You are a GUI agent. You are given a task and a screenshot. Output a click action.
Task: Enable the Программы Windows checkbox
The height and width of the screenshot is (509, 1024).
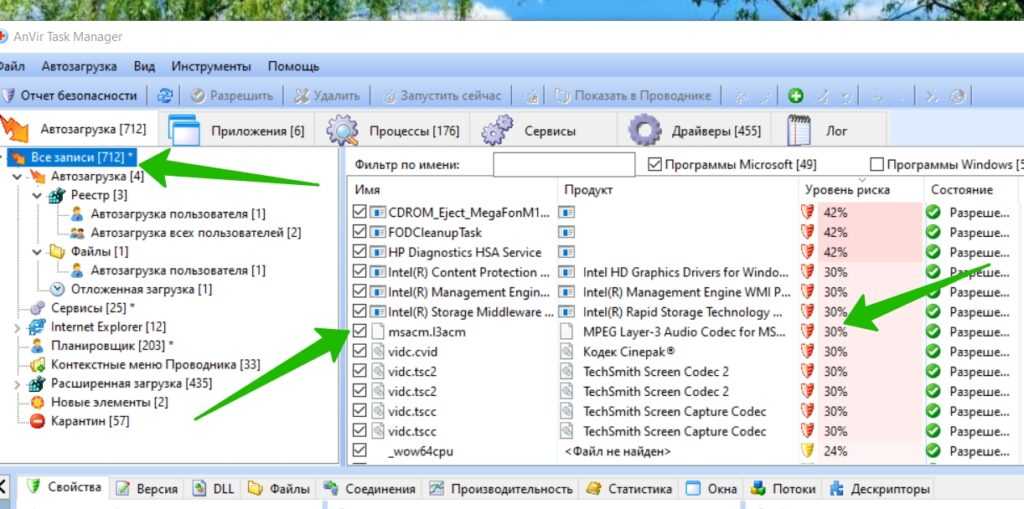tap(876, 165)
